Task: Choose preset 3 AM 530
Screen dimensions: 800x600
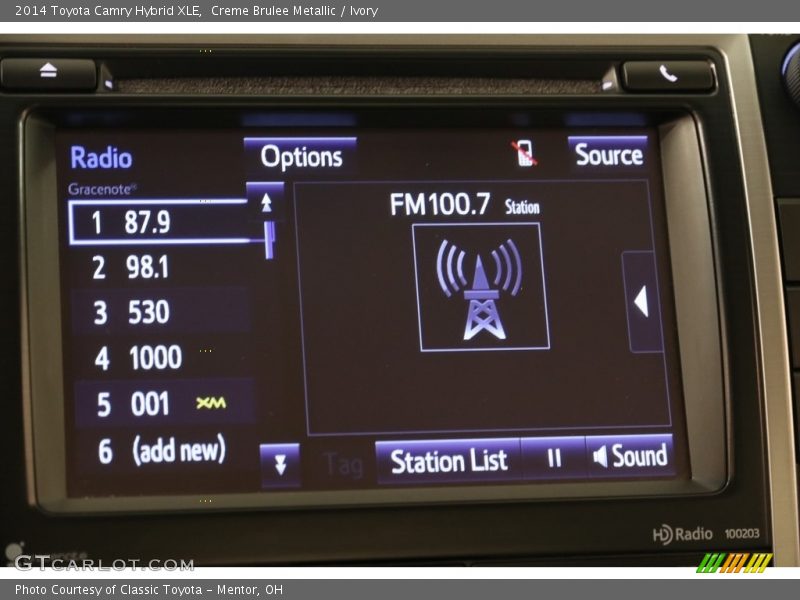Action: [157, 312]
